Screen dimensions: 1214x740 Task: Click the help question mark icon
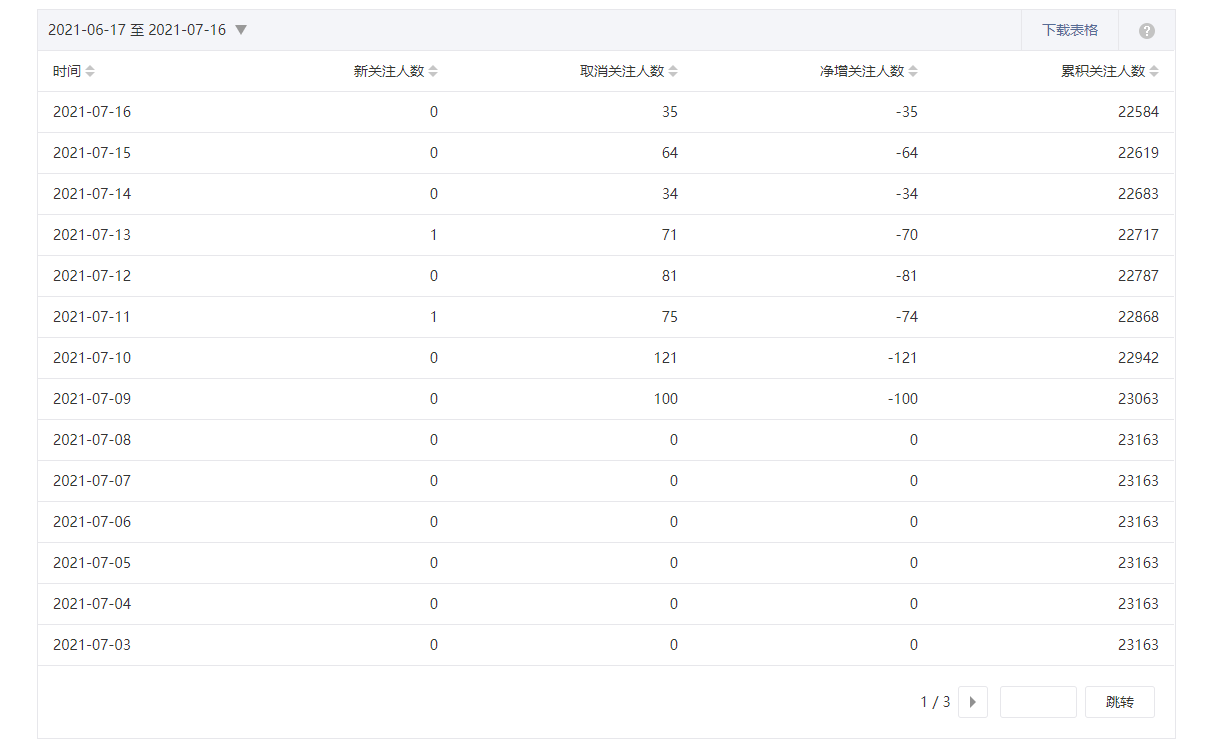point(1147,31)
